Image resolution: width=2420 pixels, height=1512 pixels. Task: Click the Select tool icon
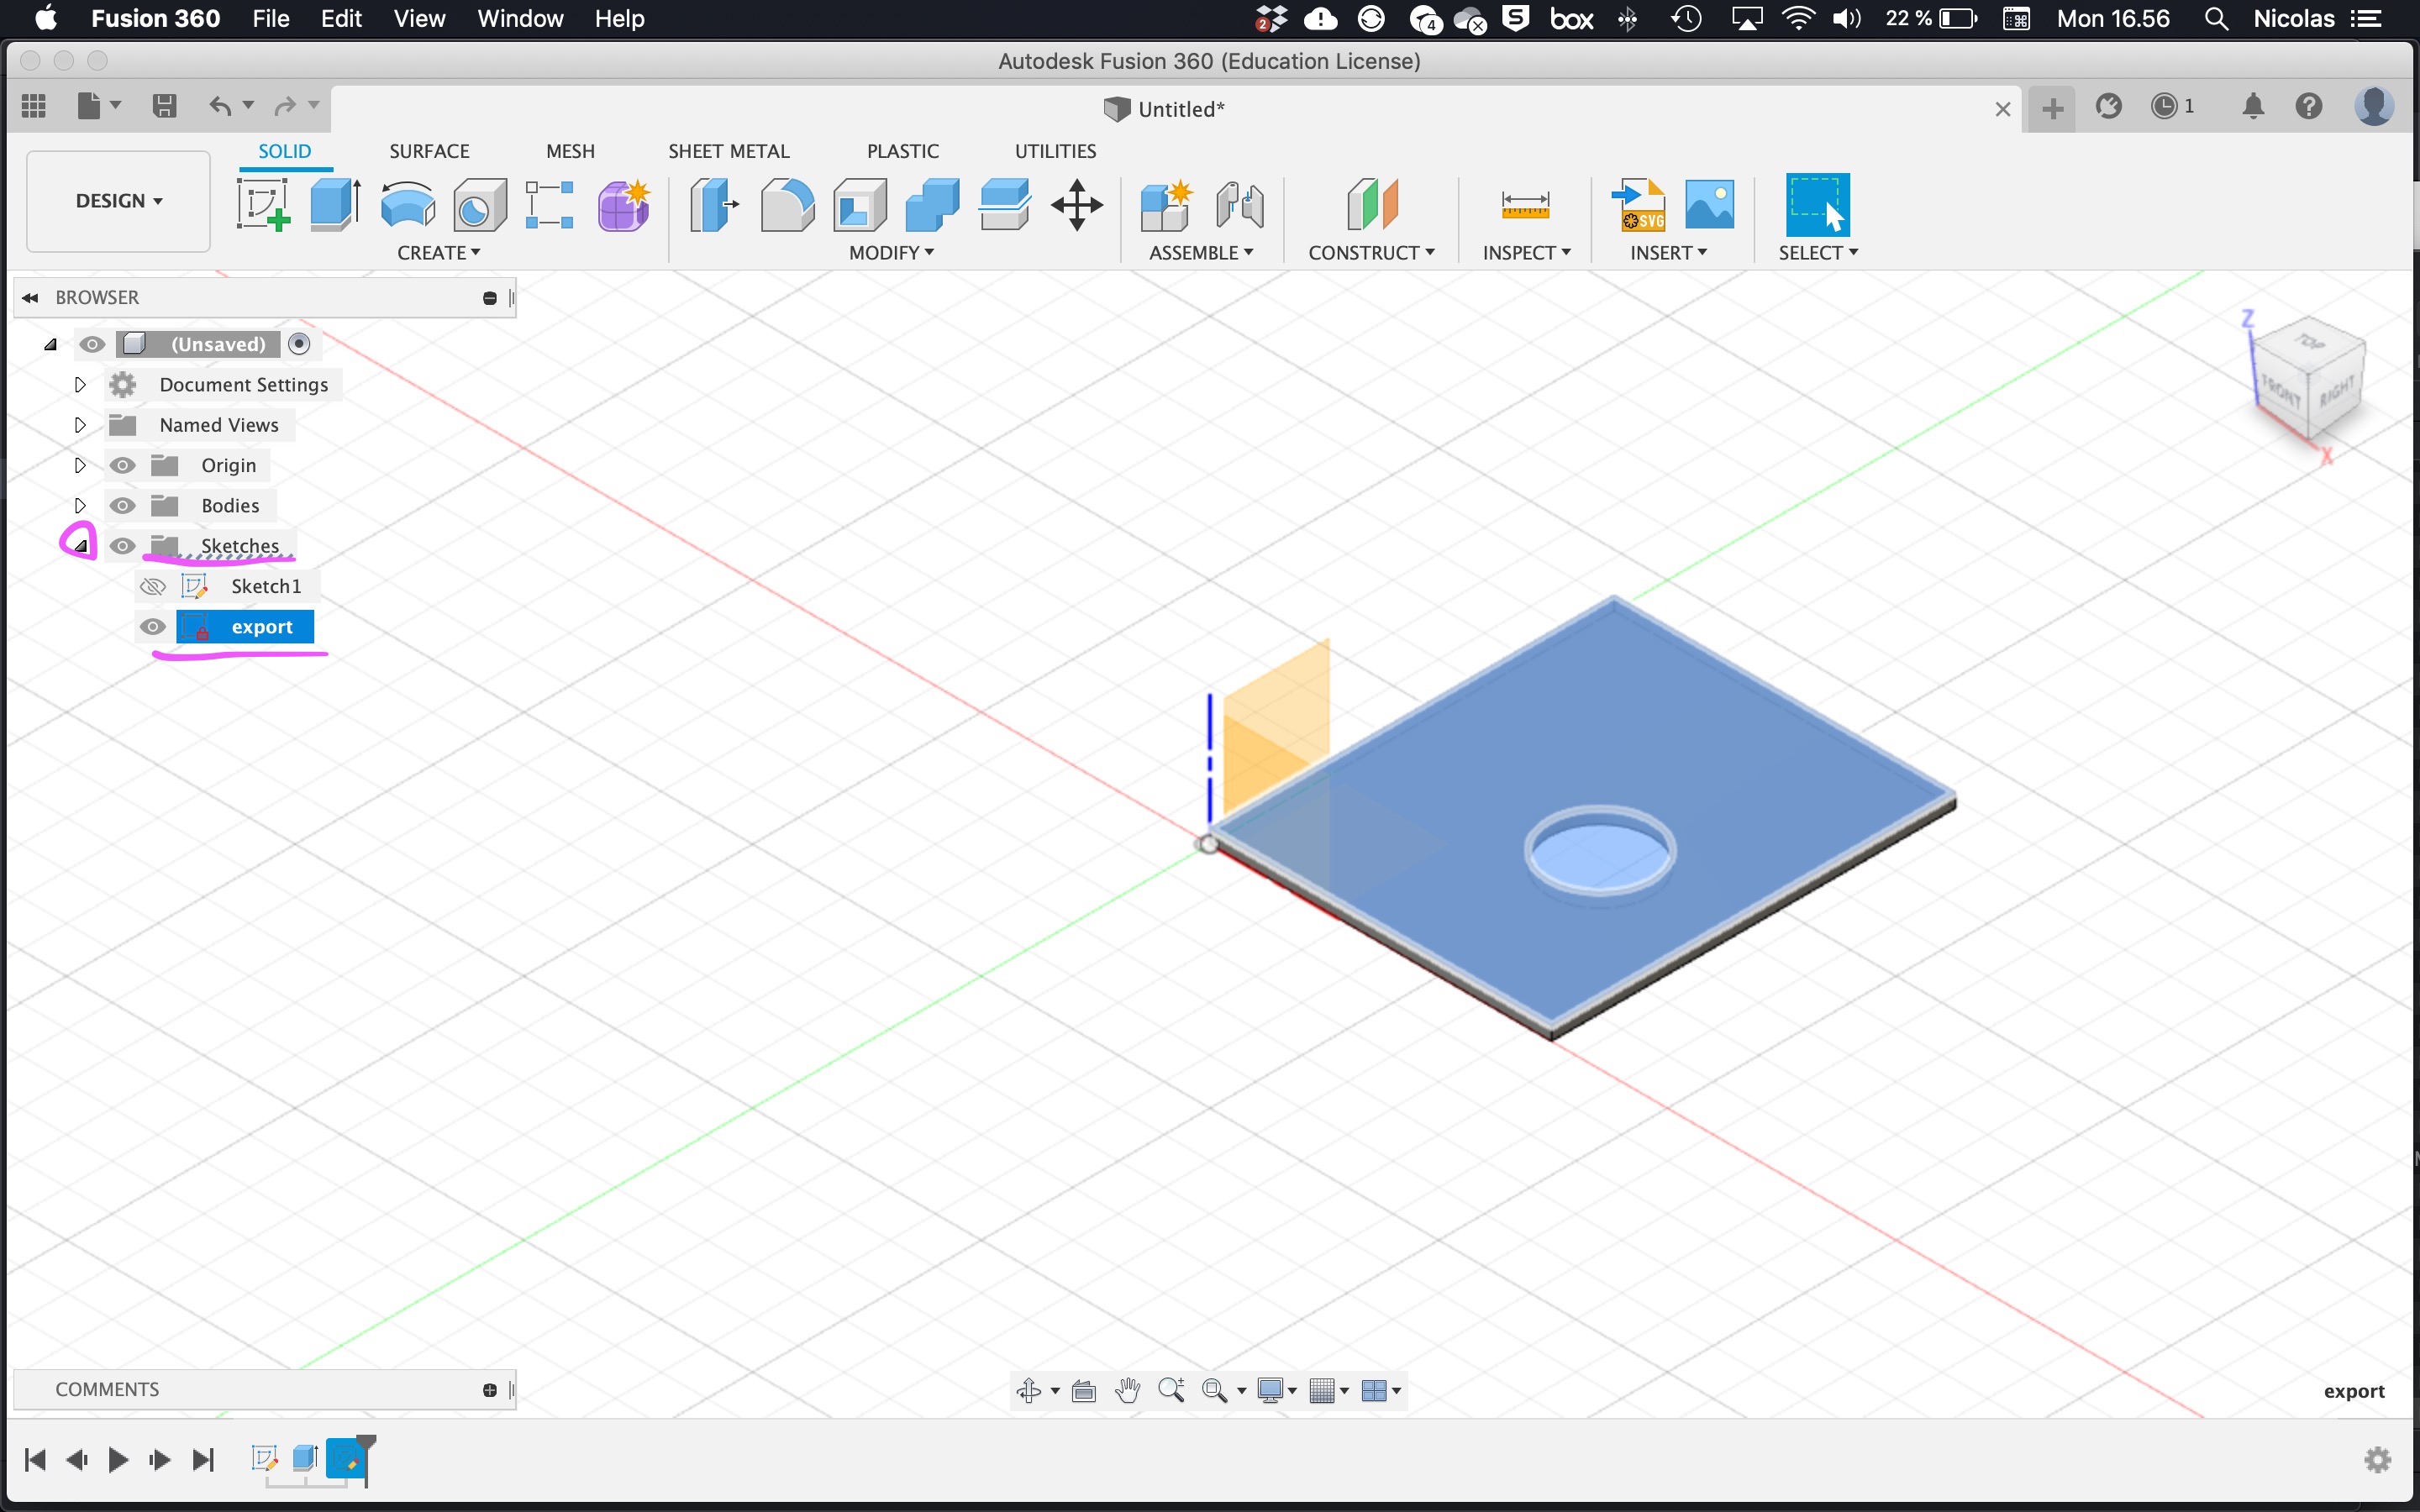(1817, 204)
